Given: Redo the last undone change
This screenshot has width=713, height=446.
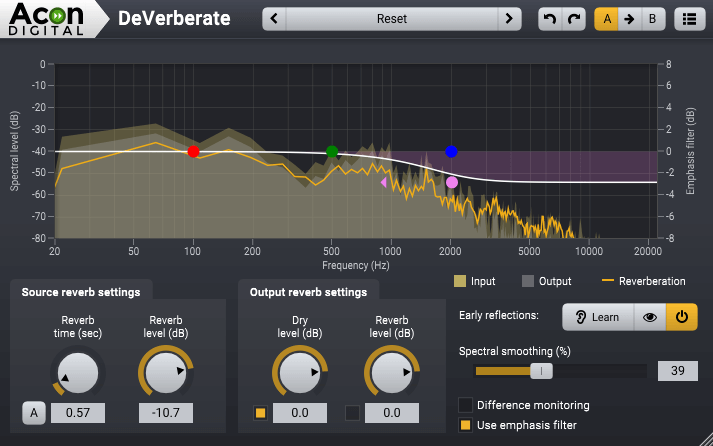Looking at the screenshot, I should click(x=574, y=19).
